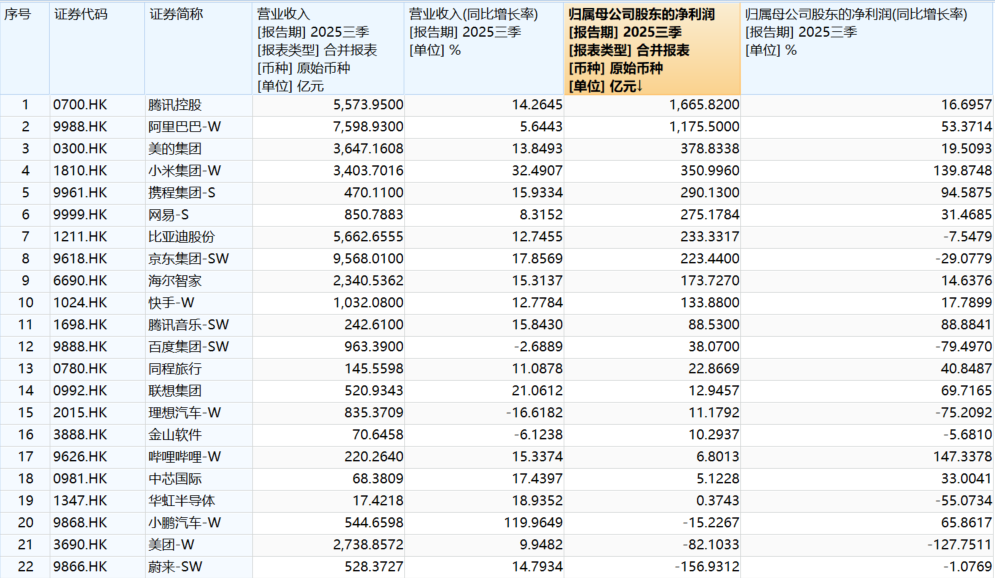Open stock code 0700.HK
995x578 pixels.
80,105
